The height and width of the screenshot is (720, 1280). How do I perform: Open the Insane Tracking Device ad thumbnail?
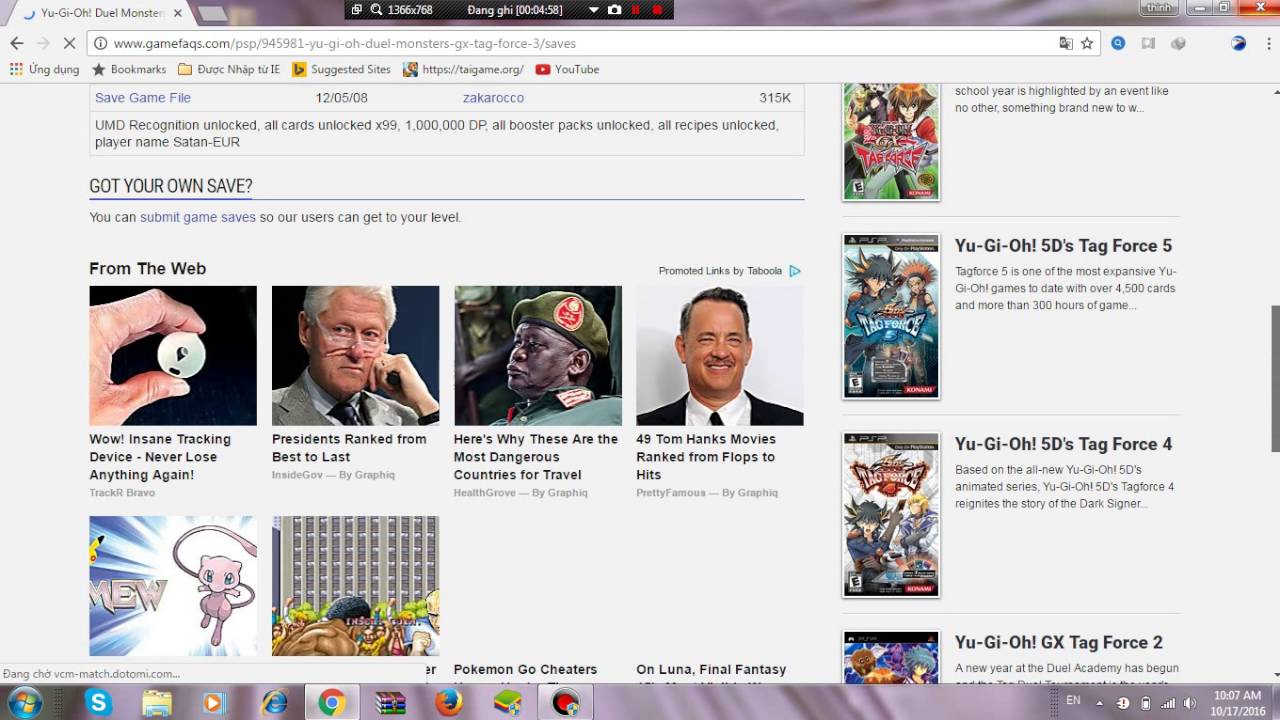(x=173, y=356)
